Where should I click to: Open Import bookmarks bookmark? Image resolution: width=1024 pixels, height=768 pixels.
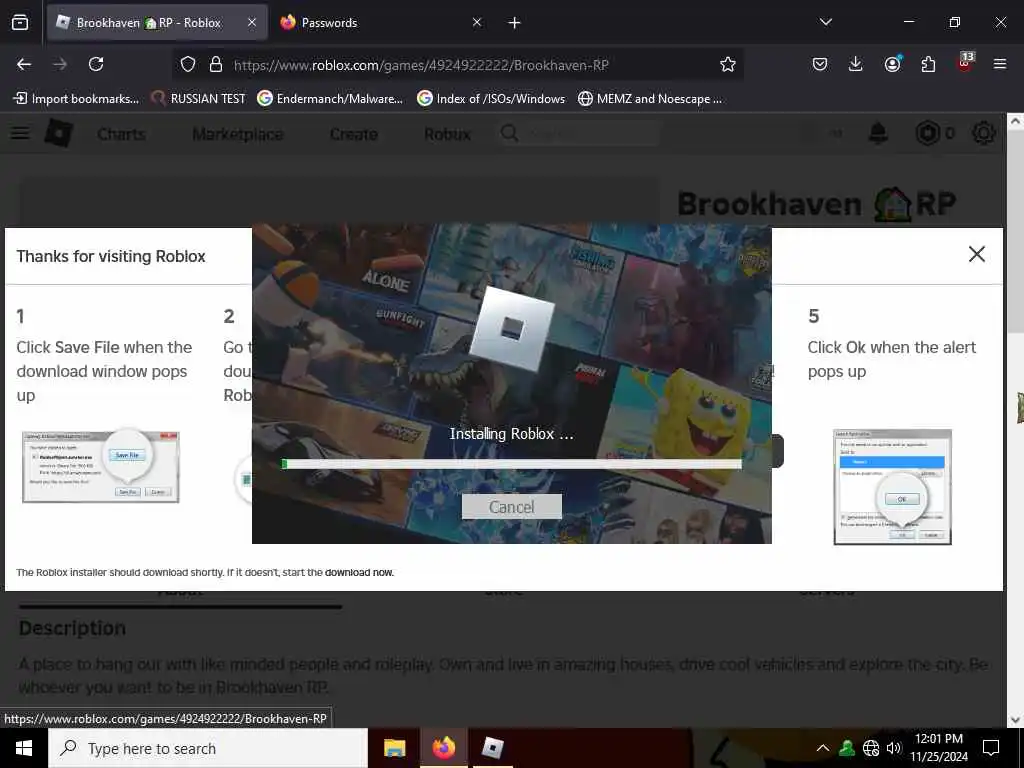pyautogui.click(x=76, y=99)
